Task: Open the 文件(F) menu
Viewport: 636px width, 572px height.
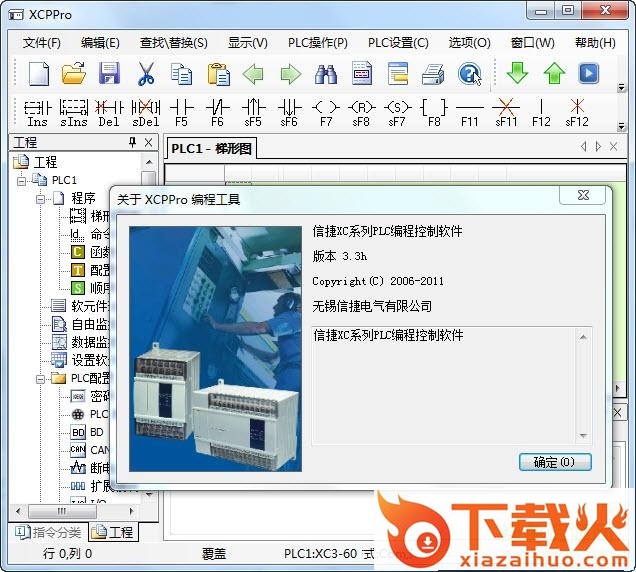Action: click(x=41, y=43)
